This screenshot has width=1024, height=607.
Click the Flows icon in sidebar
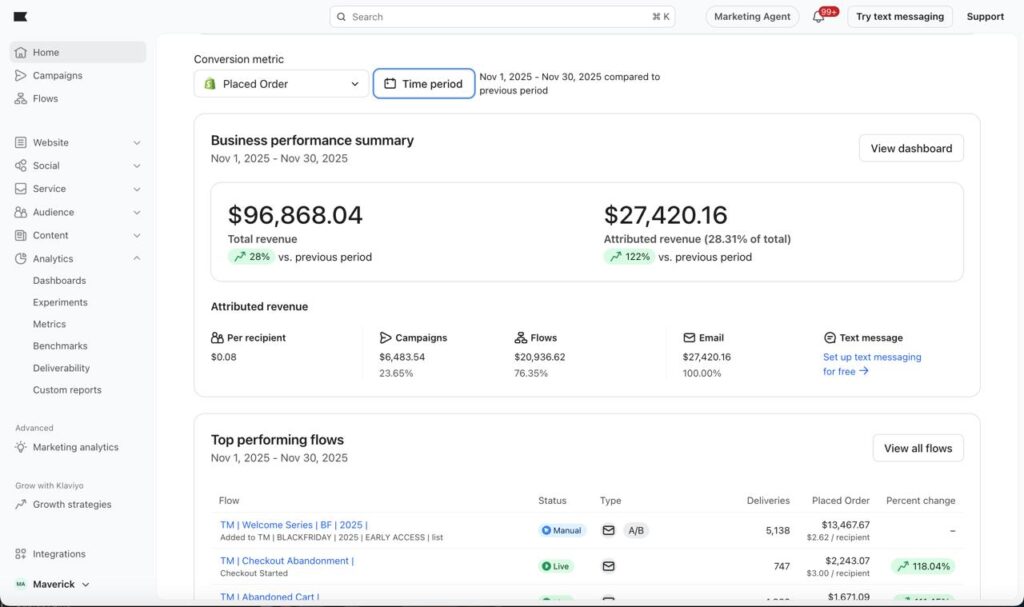pos(21,99)
